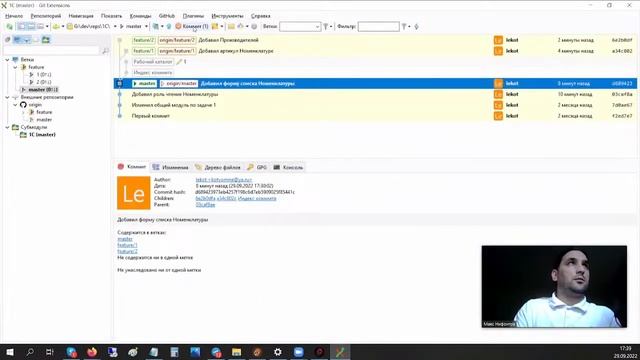Open the Показать menu
The image size is (640, 360).
click(x=111, y=16)
